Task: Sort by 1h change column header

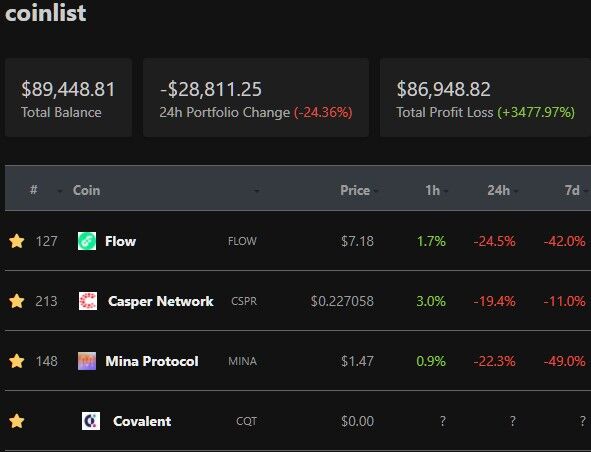Action: point(432,190)
